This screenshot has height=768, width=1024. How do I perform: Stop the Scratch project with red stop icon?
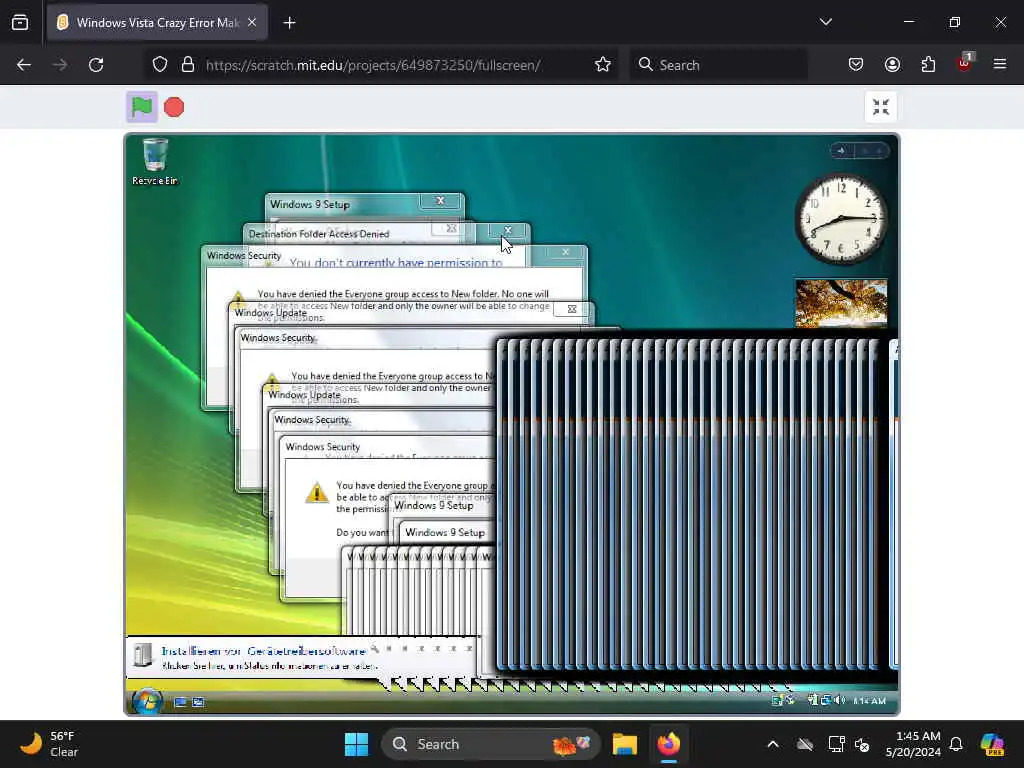[174, 107]
